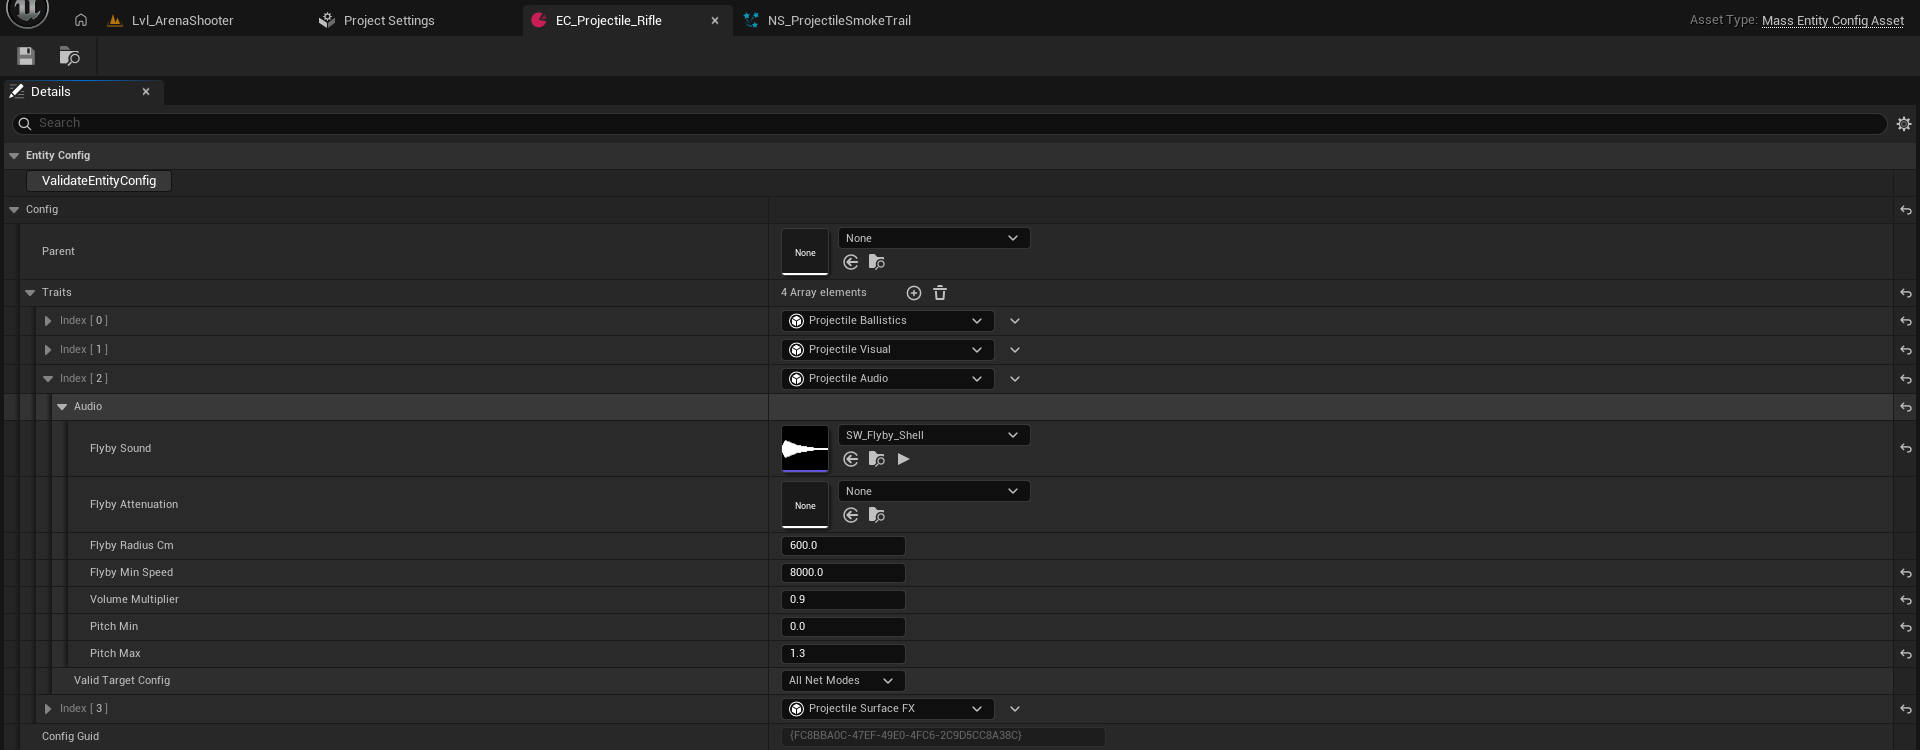Open Projectile Audio trait type dropdown
1920x750 pixels.
[888, 379]
